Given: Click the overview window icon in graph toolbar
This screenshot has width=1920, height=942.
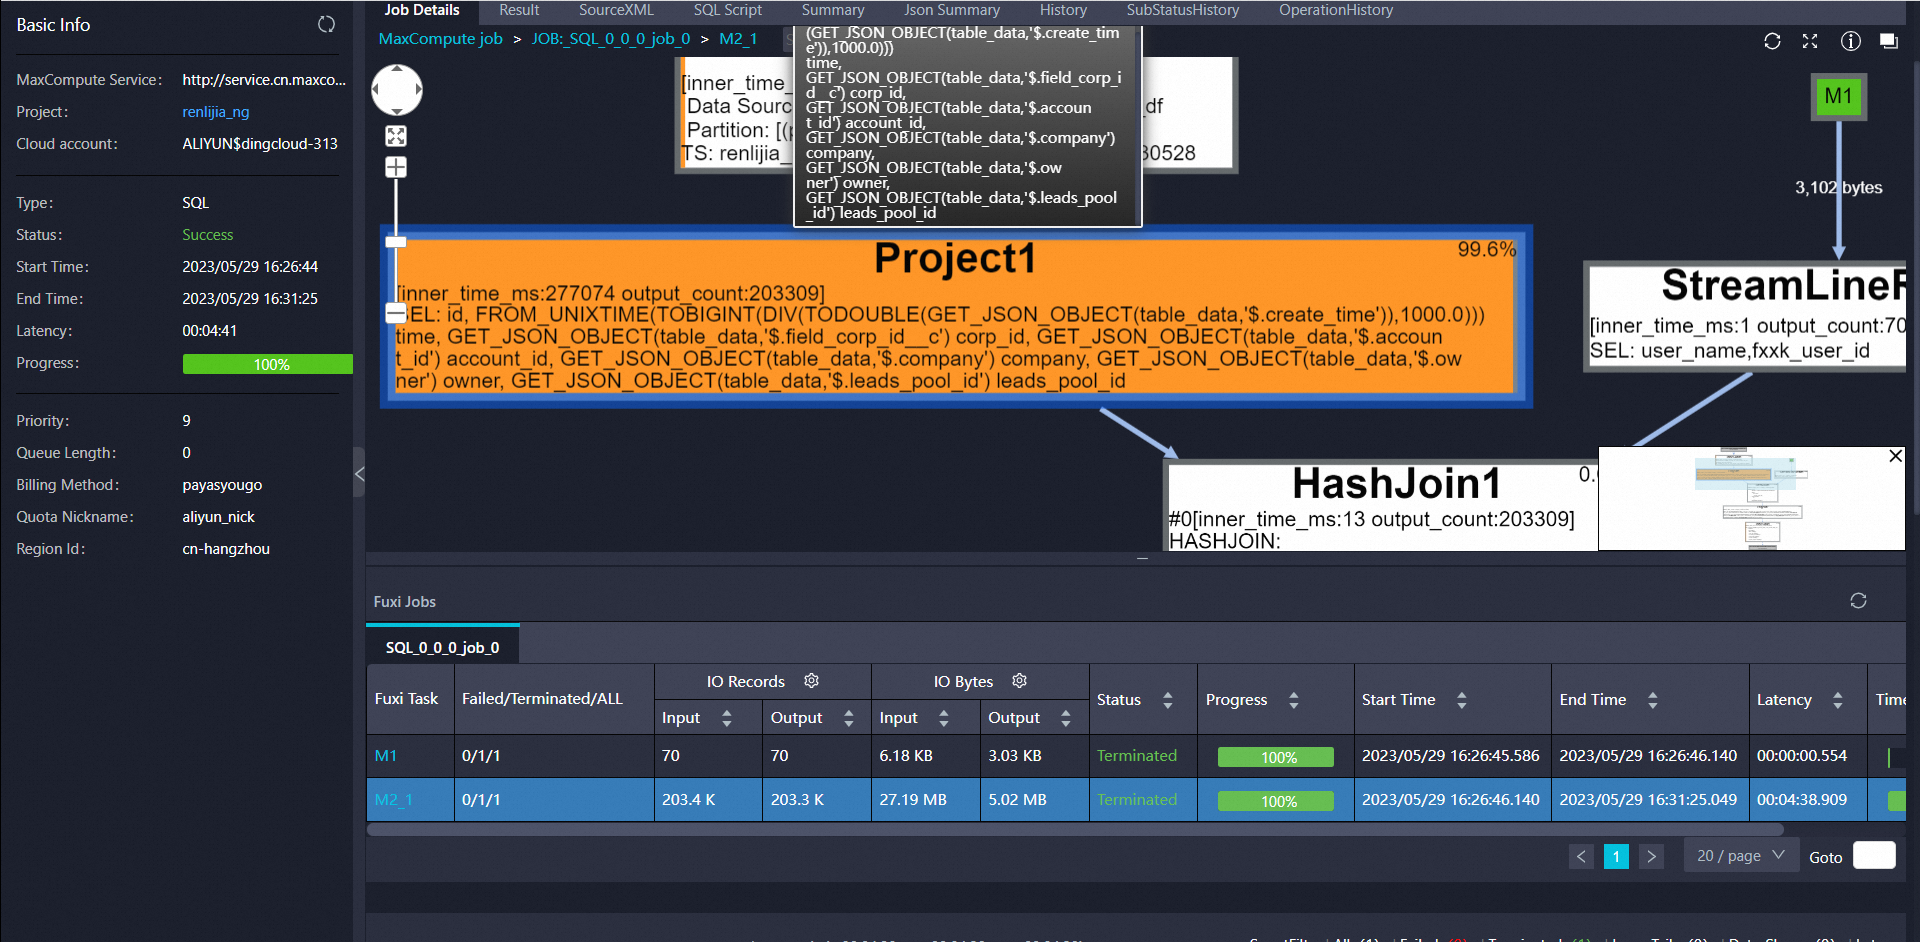Looking at the screenshot, I should click(x=1889, y=41).
